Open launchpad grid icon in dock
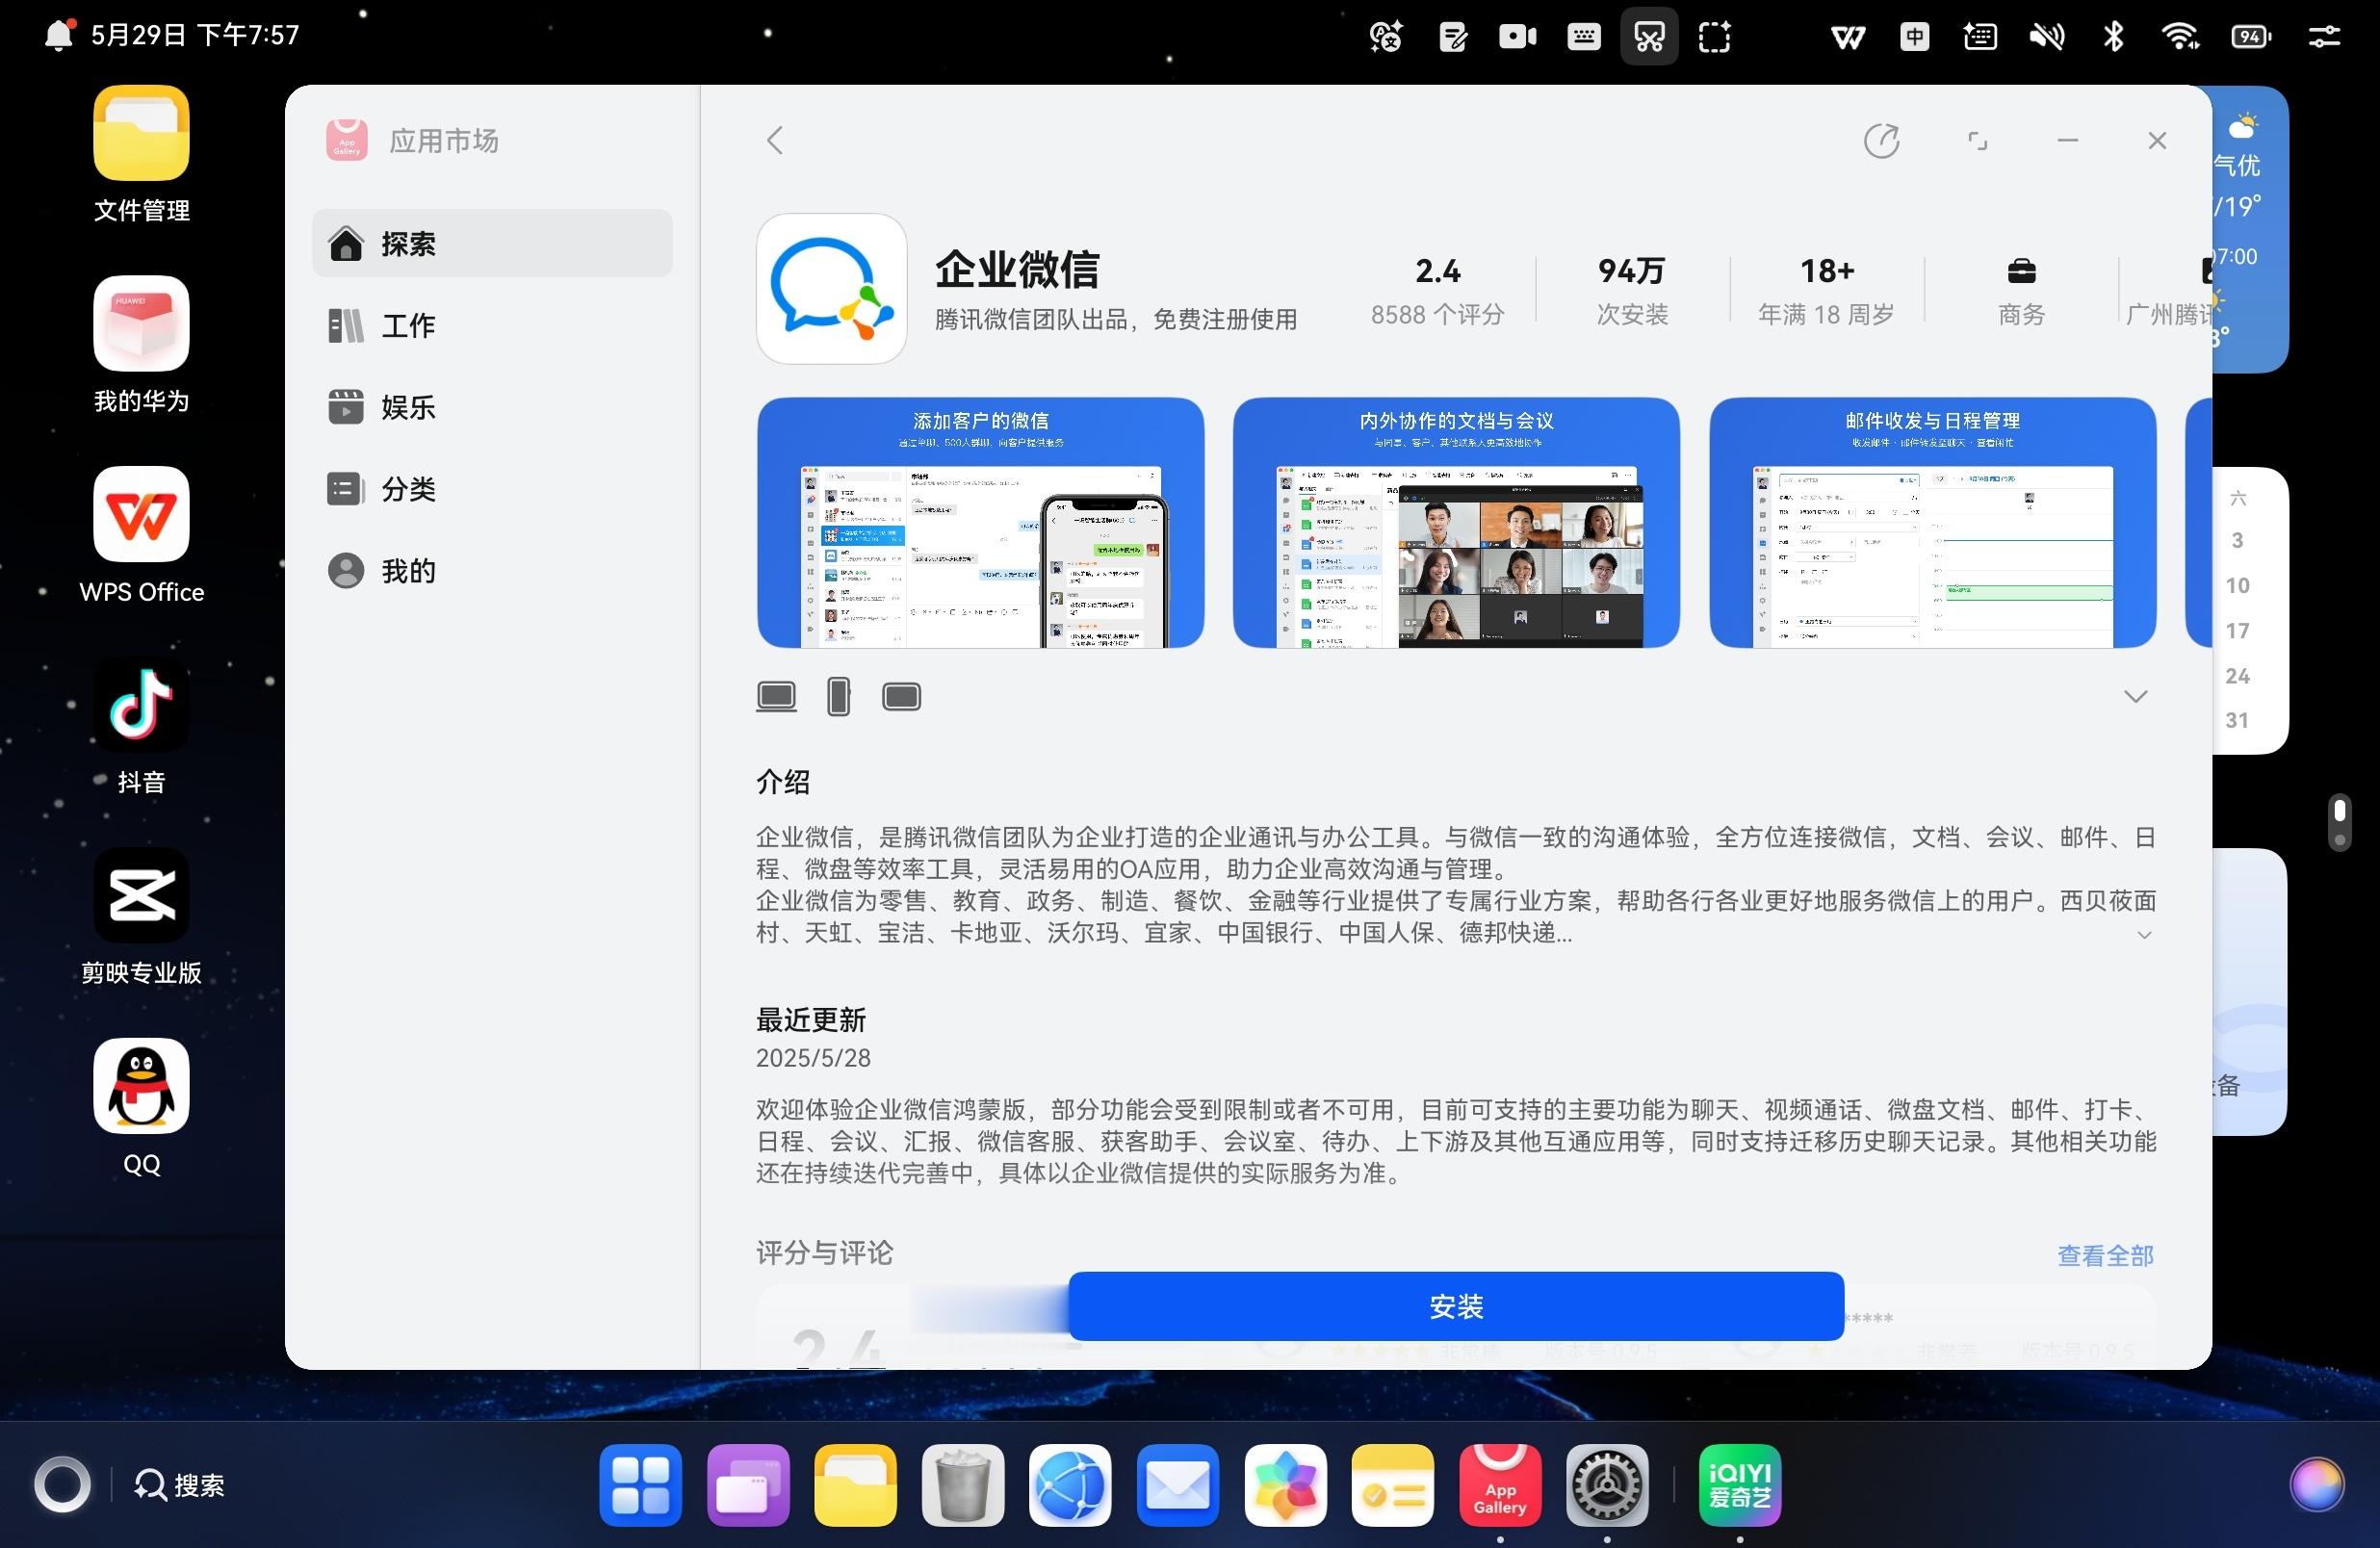 coord(640,1485)
